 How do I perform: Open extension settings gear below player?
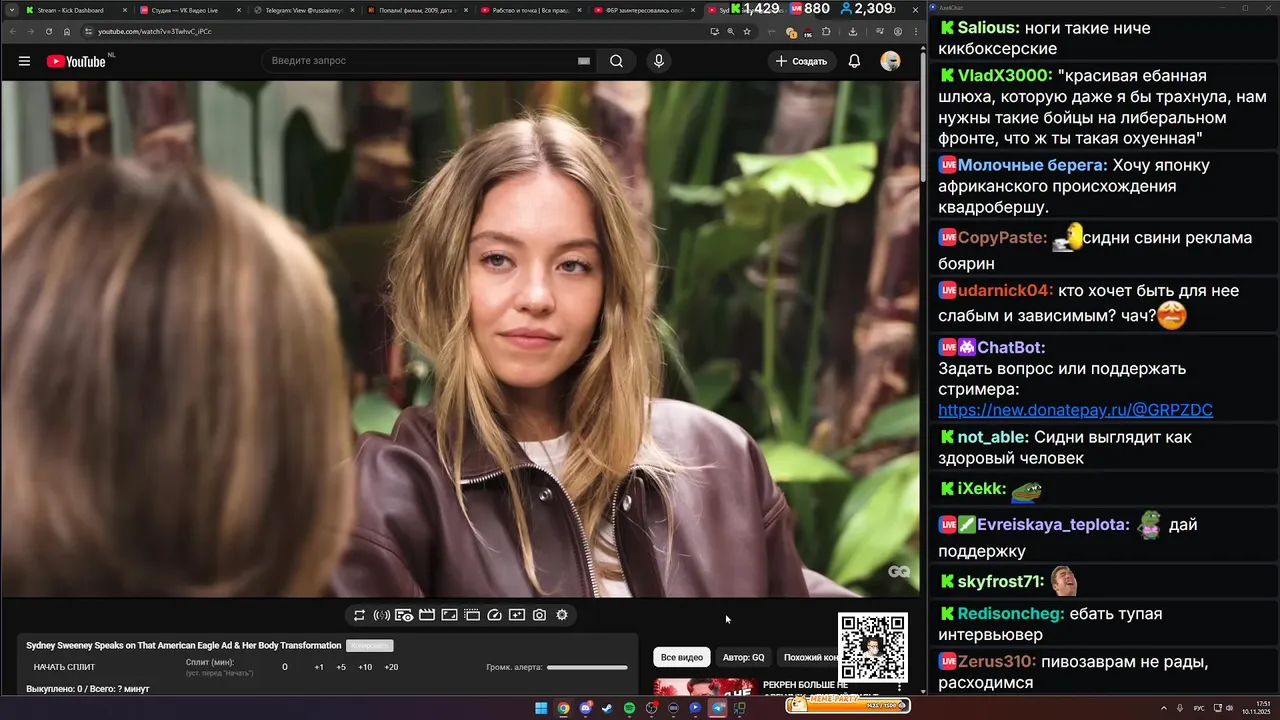tap(562, 615)
